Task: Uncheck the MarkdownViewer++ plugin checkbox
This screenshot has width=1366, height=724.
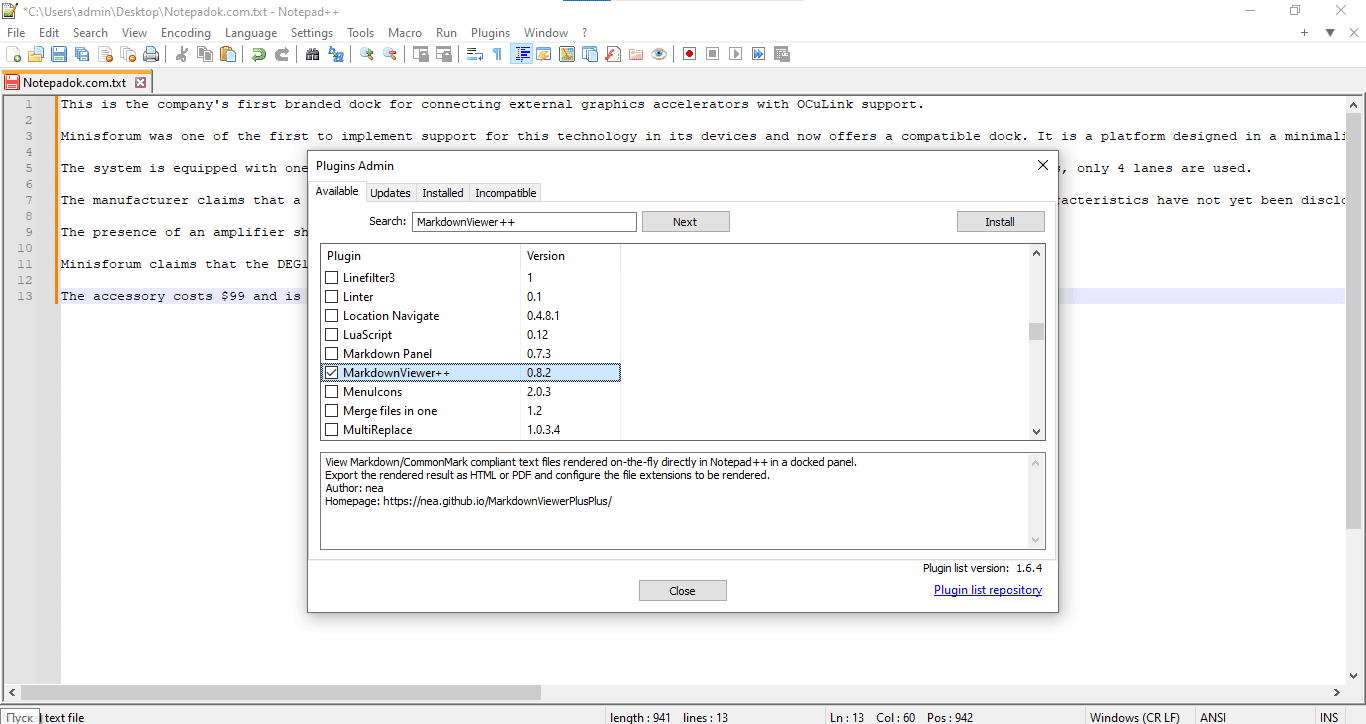Action: 331,372
